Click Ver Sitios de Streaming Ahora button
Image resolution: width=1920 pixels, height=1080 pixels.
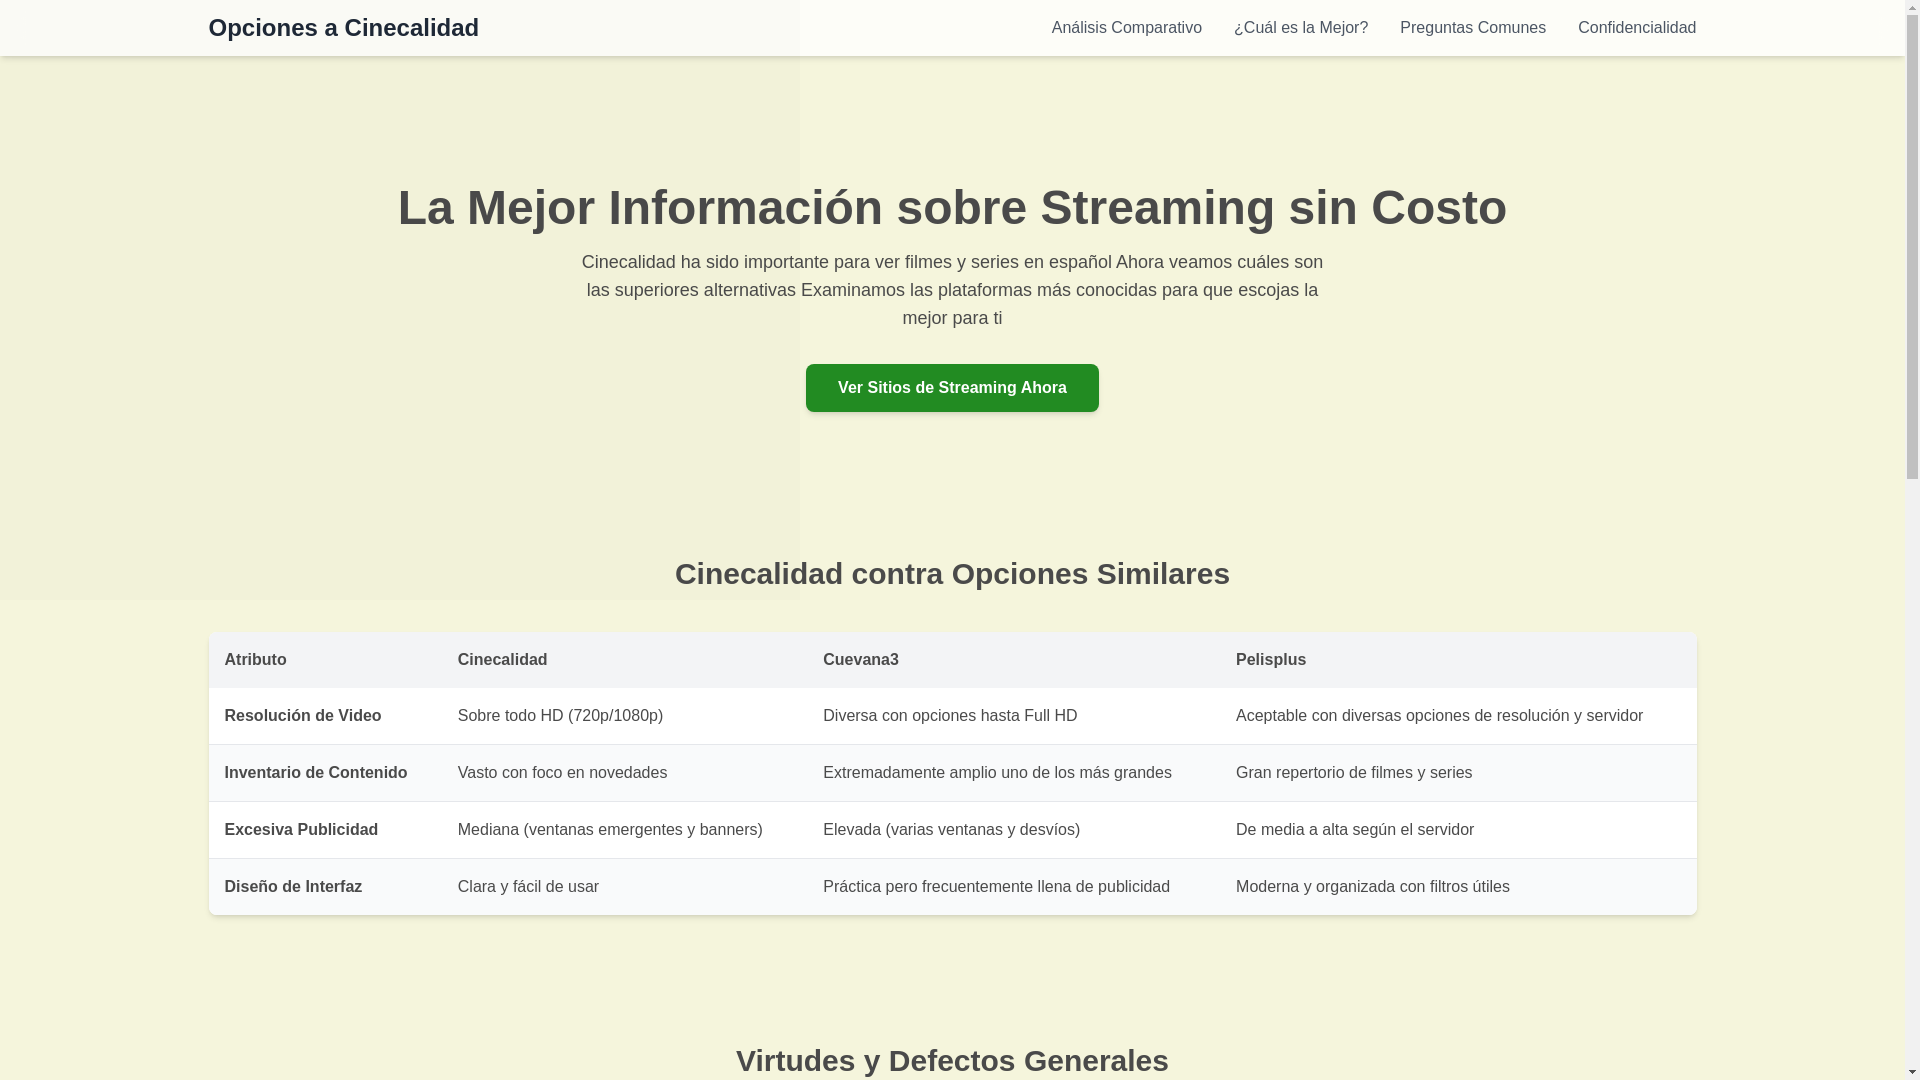click(952, 388)
